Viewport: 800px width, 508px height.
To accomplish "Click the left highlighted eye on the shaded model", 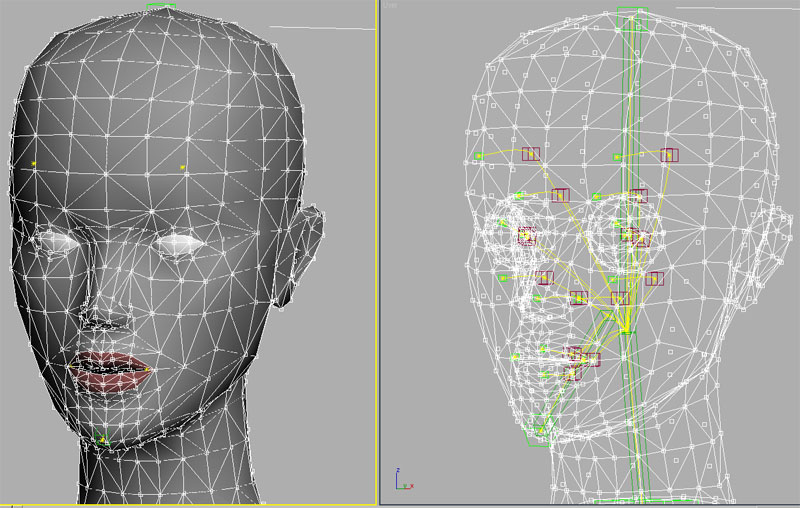I will [x=53, y=241].
